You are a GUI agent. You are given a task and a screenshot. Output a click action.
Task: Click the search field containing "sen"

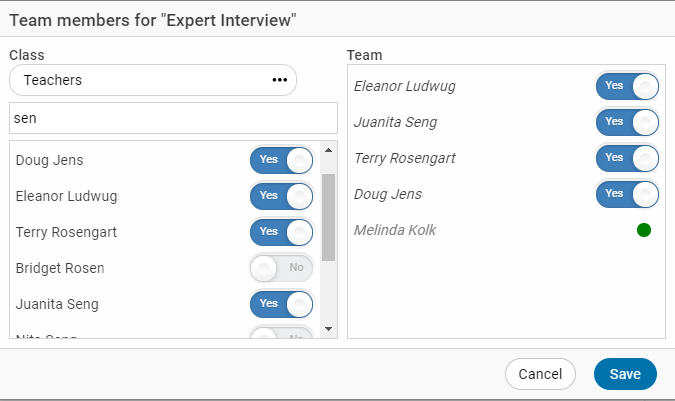173,118
